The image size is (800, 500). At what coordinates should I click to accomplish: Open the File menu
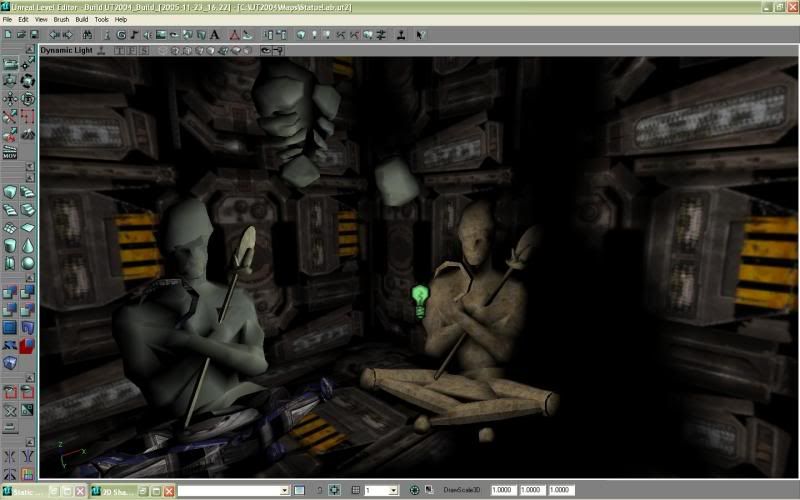coord(7,19)
